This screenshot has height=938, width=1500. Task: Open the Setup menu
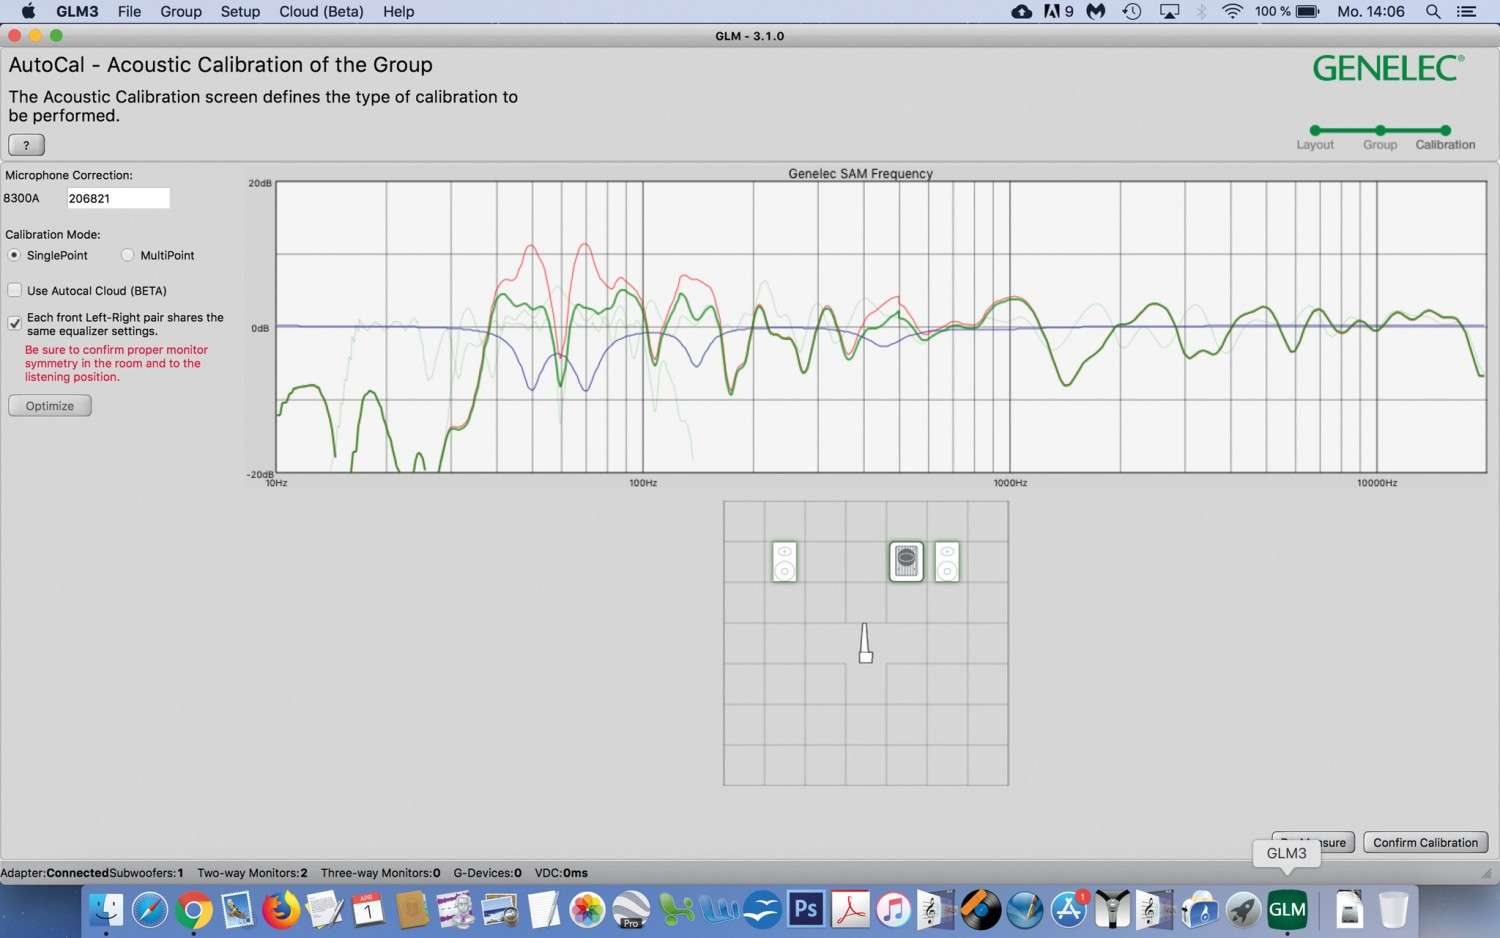240,12
